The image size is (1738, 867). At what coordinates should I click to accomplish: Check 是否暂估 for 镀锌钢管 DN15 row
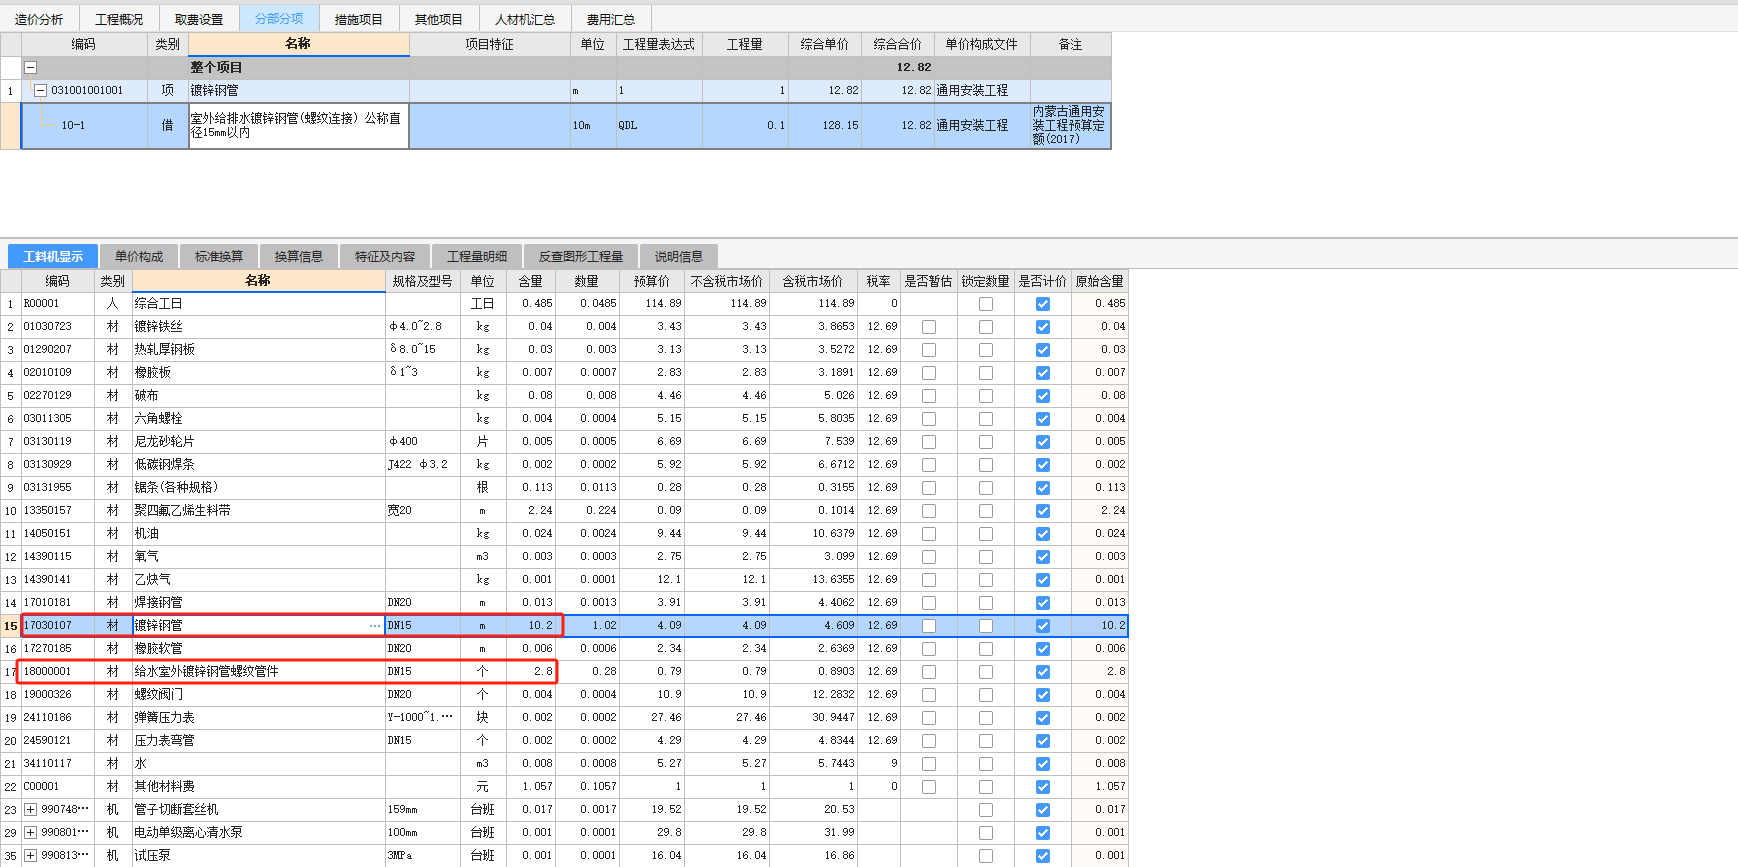[929, 626]
